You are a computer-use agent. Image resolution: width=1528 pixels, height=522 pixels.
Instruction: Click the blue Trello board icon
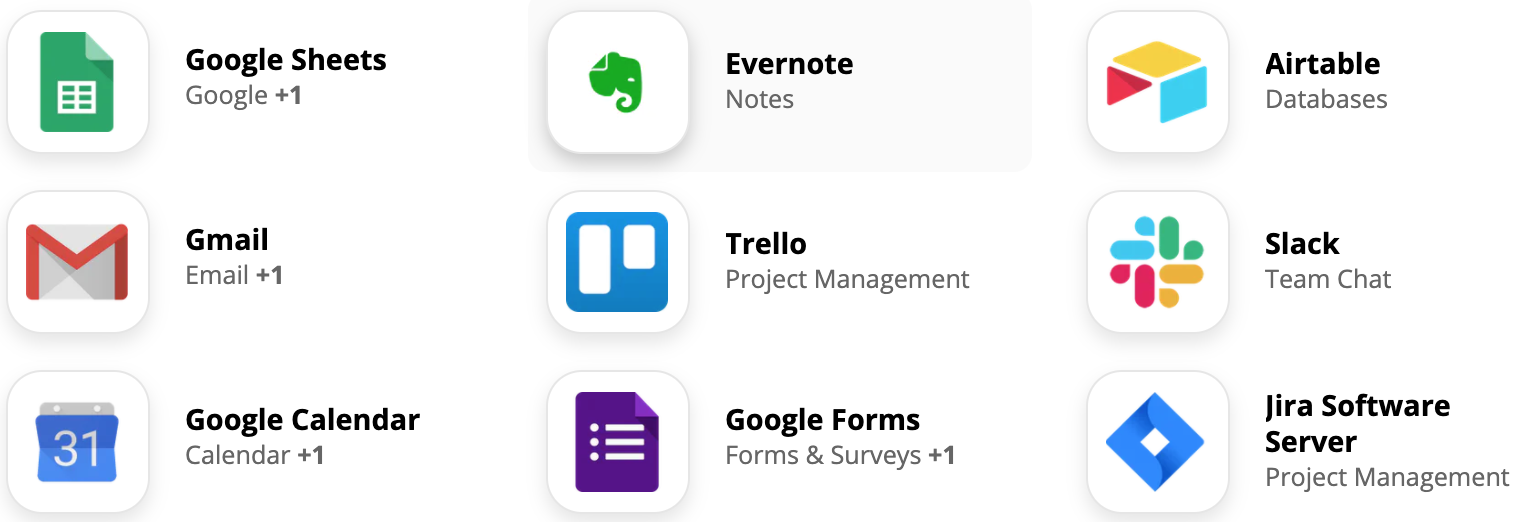618,262
